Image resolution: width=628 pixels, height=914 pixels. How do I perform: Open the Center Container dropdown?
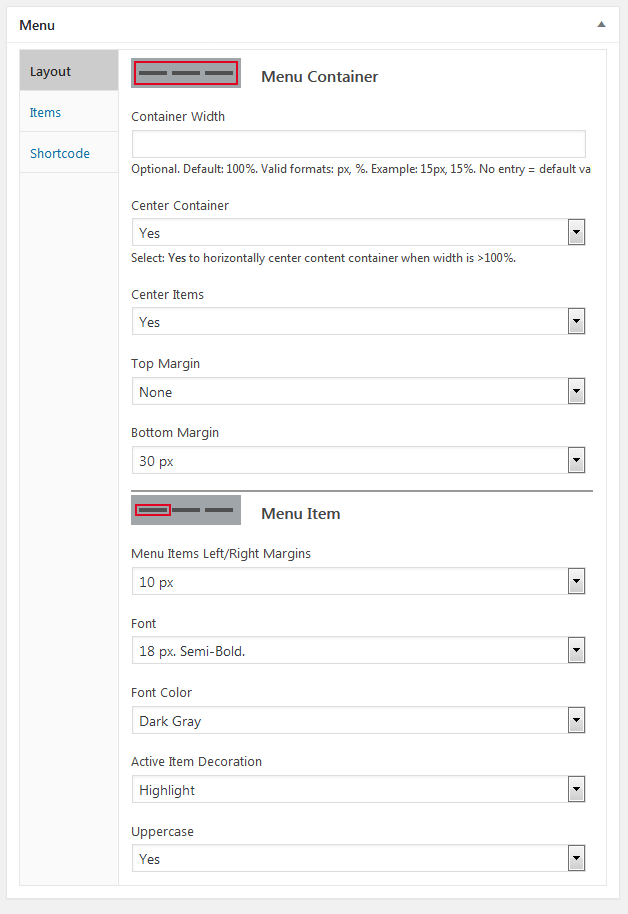tap(358, 233)
